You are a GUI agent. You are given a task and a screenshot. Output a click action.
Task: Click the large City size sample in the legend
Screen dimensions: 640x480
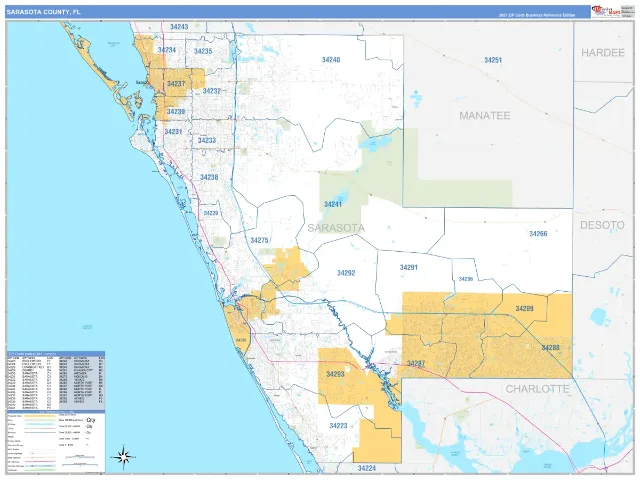(x=91, y=420)
